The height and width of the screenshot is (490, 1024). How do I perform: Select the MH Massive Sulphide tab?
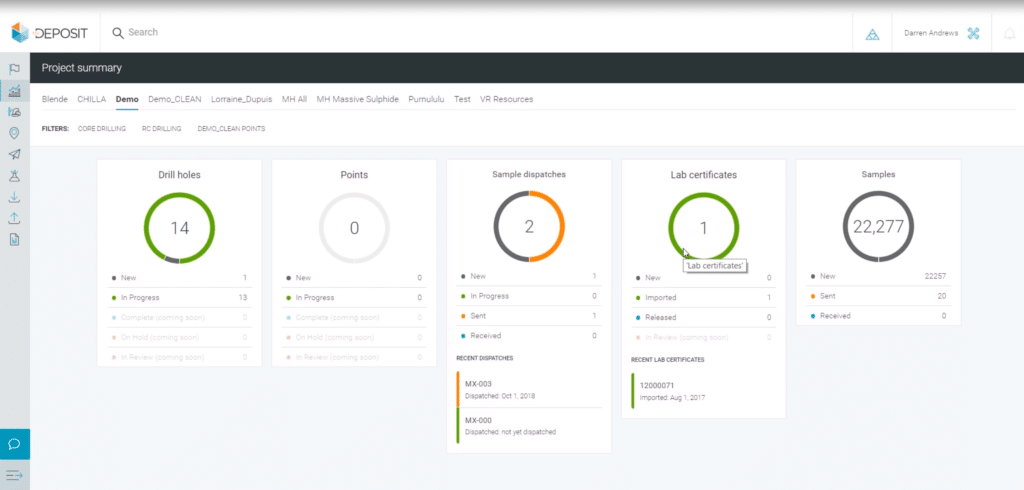point(357,99)
